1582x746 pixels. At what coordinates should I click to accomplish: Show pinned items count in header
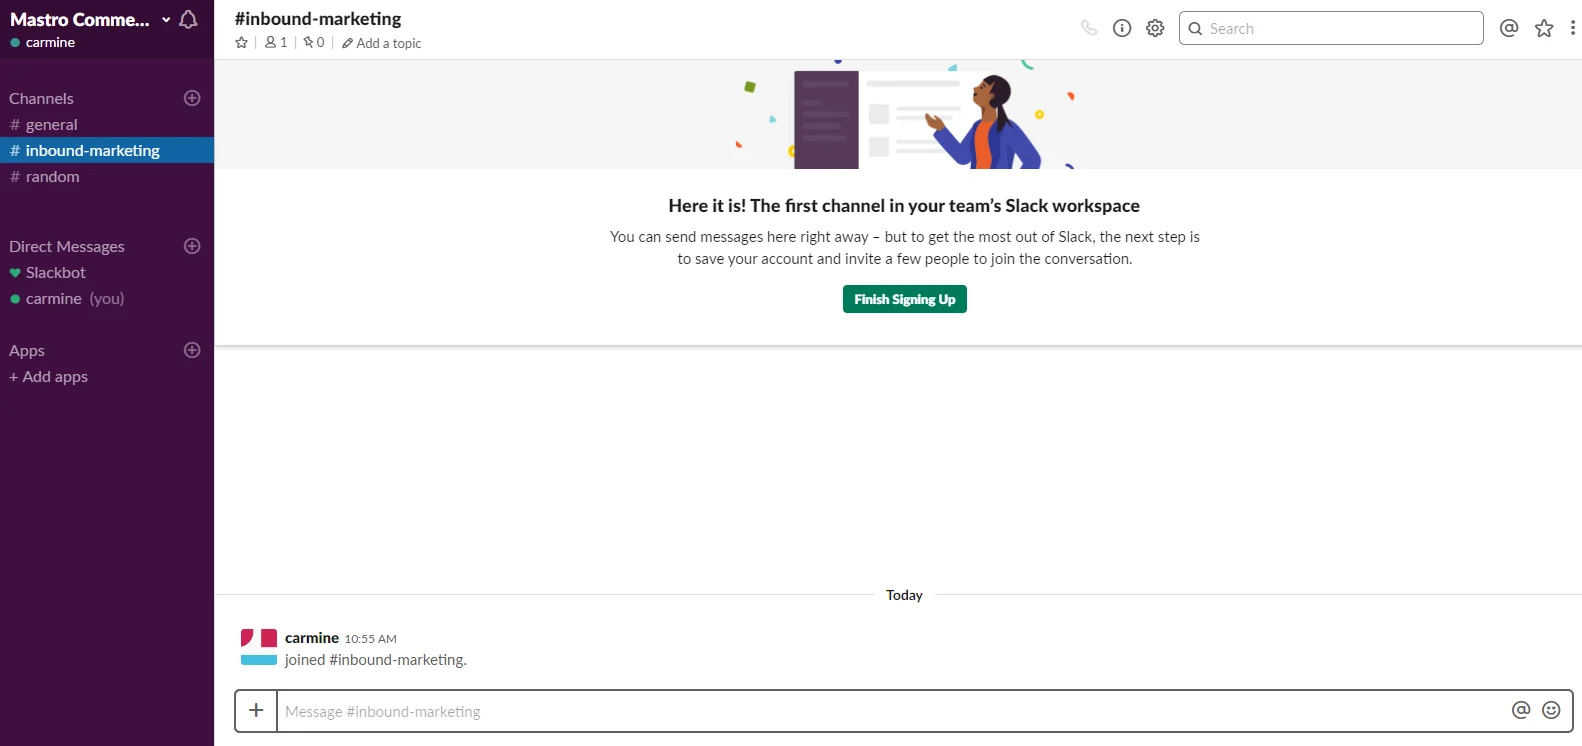coord(314,43)
